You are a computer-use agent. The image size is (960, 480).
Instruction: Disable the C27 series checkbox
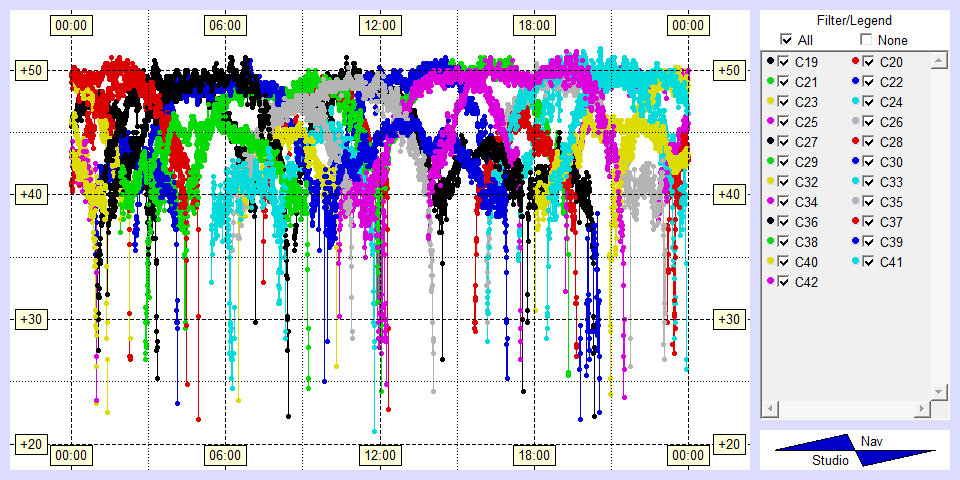pyautogui.click(x=783, y=142)
